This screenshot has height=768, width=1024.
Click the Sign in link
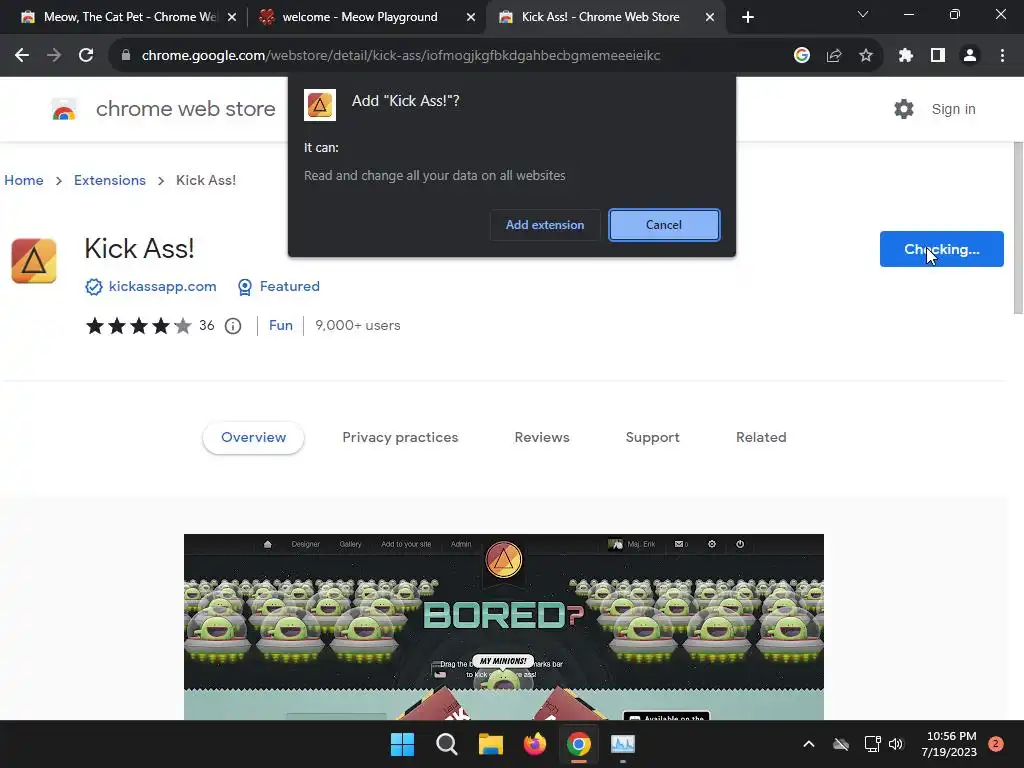[953, 109]
